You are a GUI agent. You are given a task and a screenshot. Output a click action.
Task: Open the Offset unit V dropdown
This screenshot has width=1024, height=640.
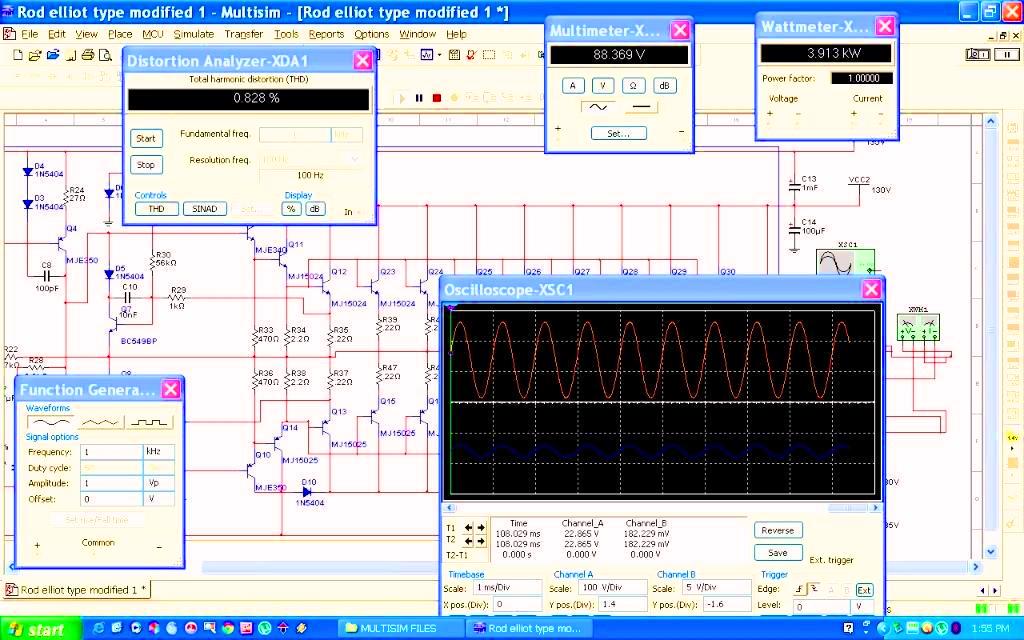[x=159, y=499]
